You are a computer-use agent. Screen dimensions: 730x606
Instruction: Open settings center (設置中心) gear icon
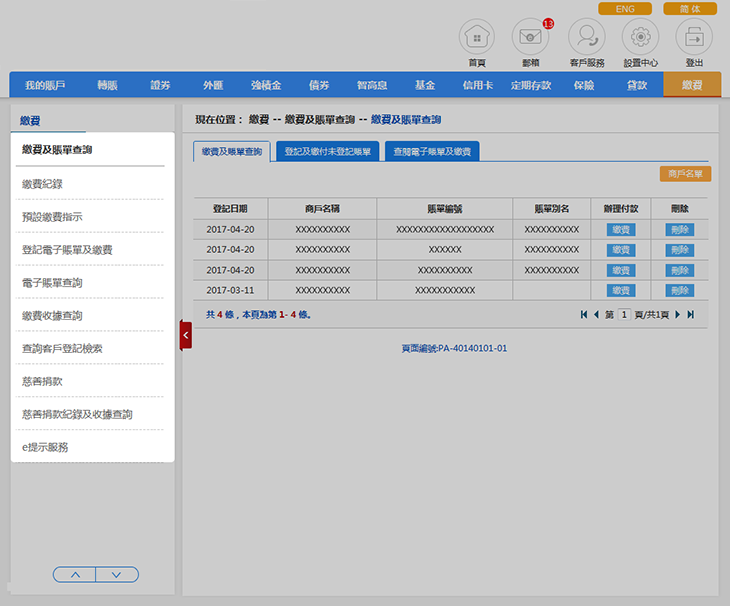[x=640, y=37]
